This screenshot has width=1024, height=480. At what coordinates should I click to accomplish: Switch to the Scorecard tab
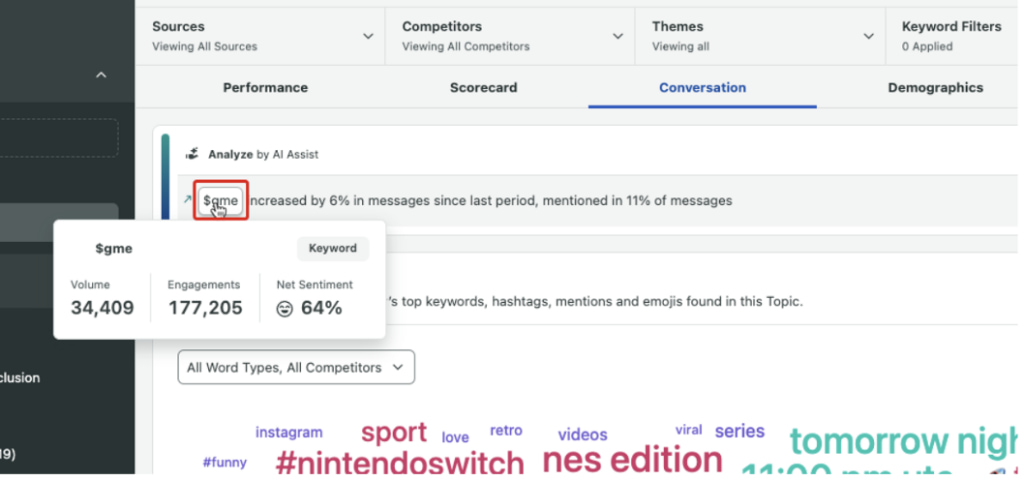coord(483,87)
